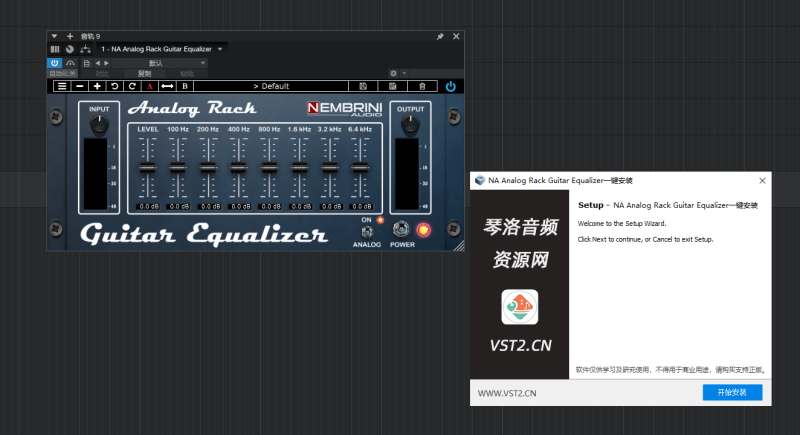Screen dimensions: 800x435
Task: Click the plugin window resize corner grip
Action: tap(459, 246)
